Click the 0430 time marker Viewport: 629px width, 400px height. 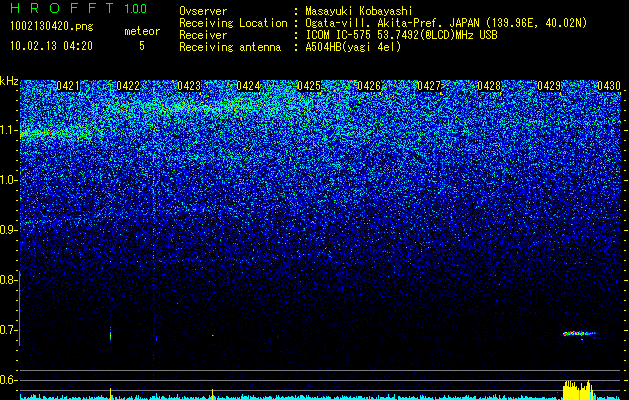609,86
